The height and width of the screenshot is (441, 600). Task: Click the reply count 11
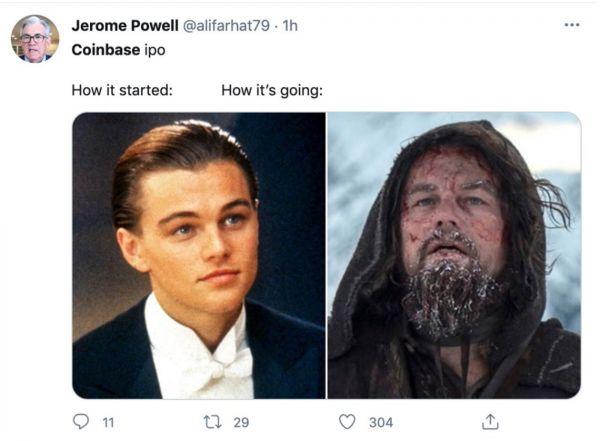(108, 422)
